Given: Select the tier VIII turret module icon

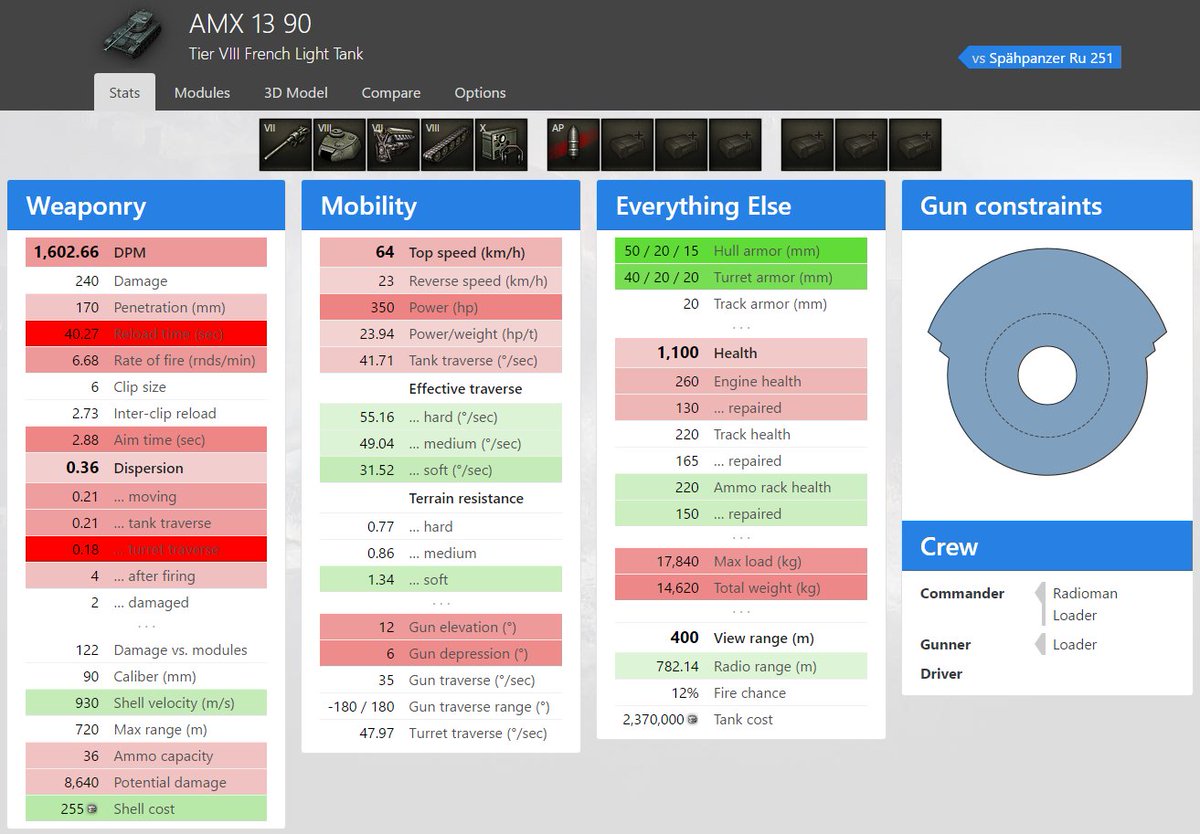Looking at the screenshot, I should click(339, 145).
